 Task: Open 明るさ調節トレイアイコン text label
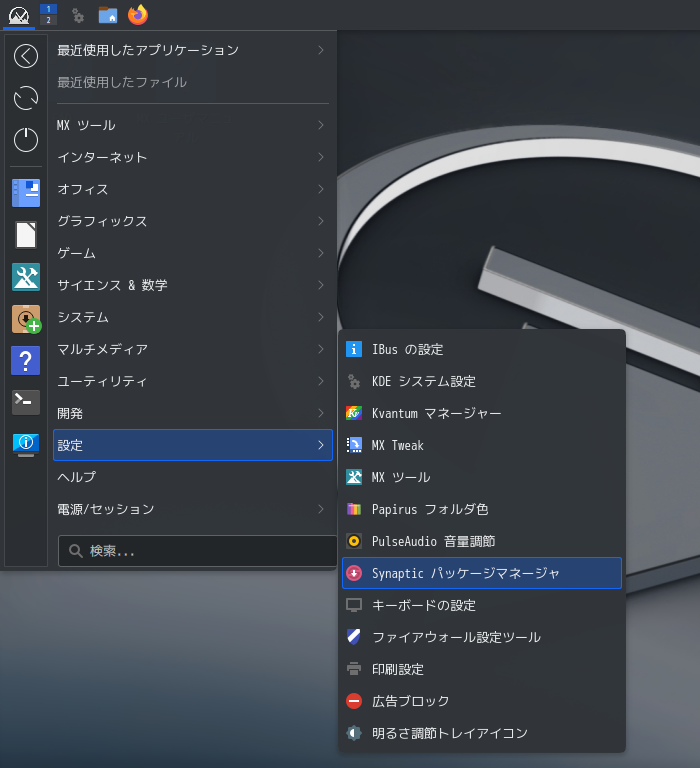tap(450, 733)
